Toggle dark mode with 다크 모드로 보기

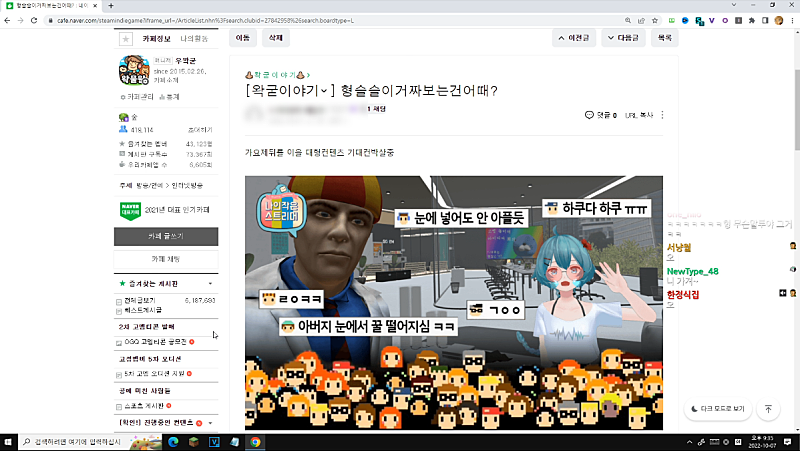click(717, 409)
